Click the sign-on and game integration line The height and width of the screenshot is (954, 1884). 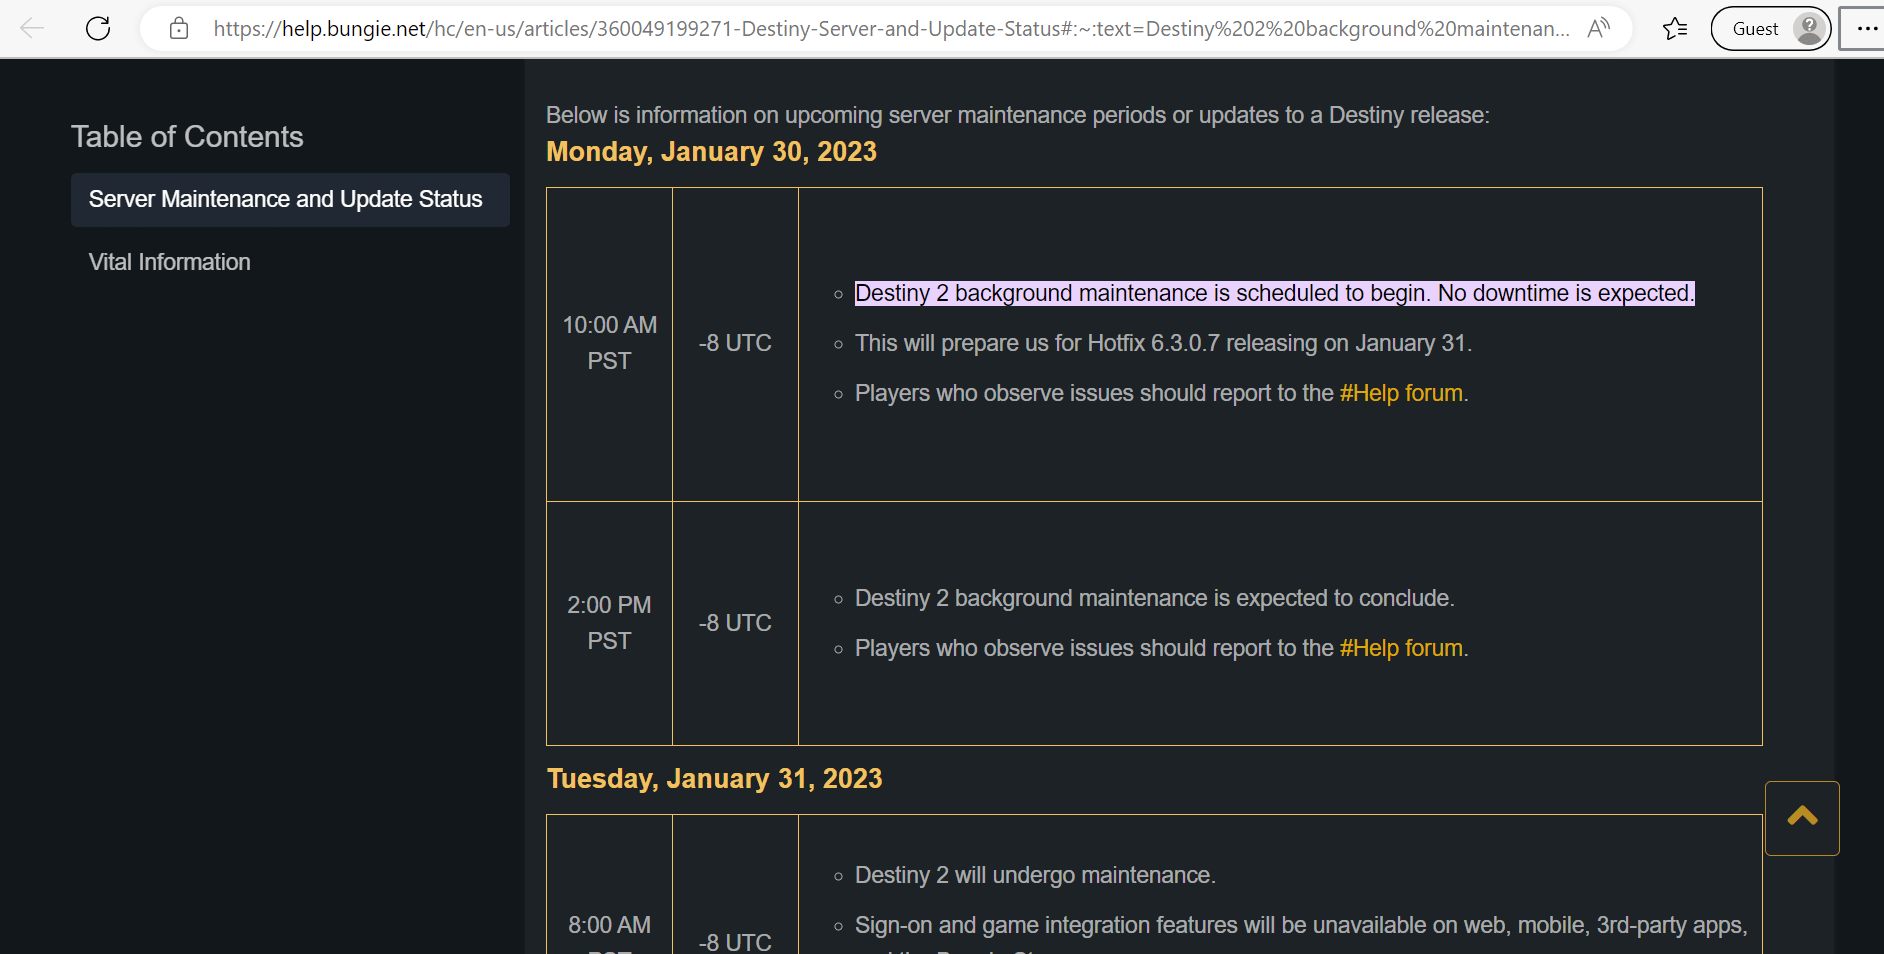pos(1301,925)
